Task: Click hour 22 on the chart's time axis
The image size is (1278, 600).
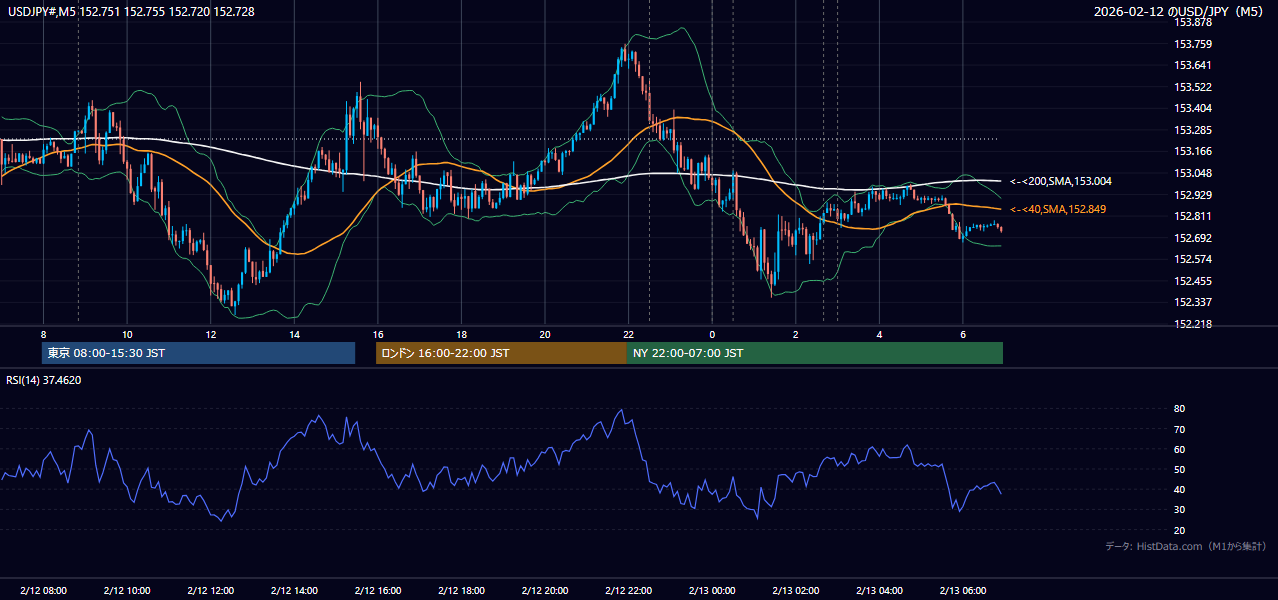Action: 629,334
